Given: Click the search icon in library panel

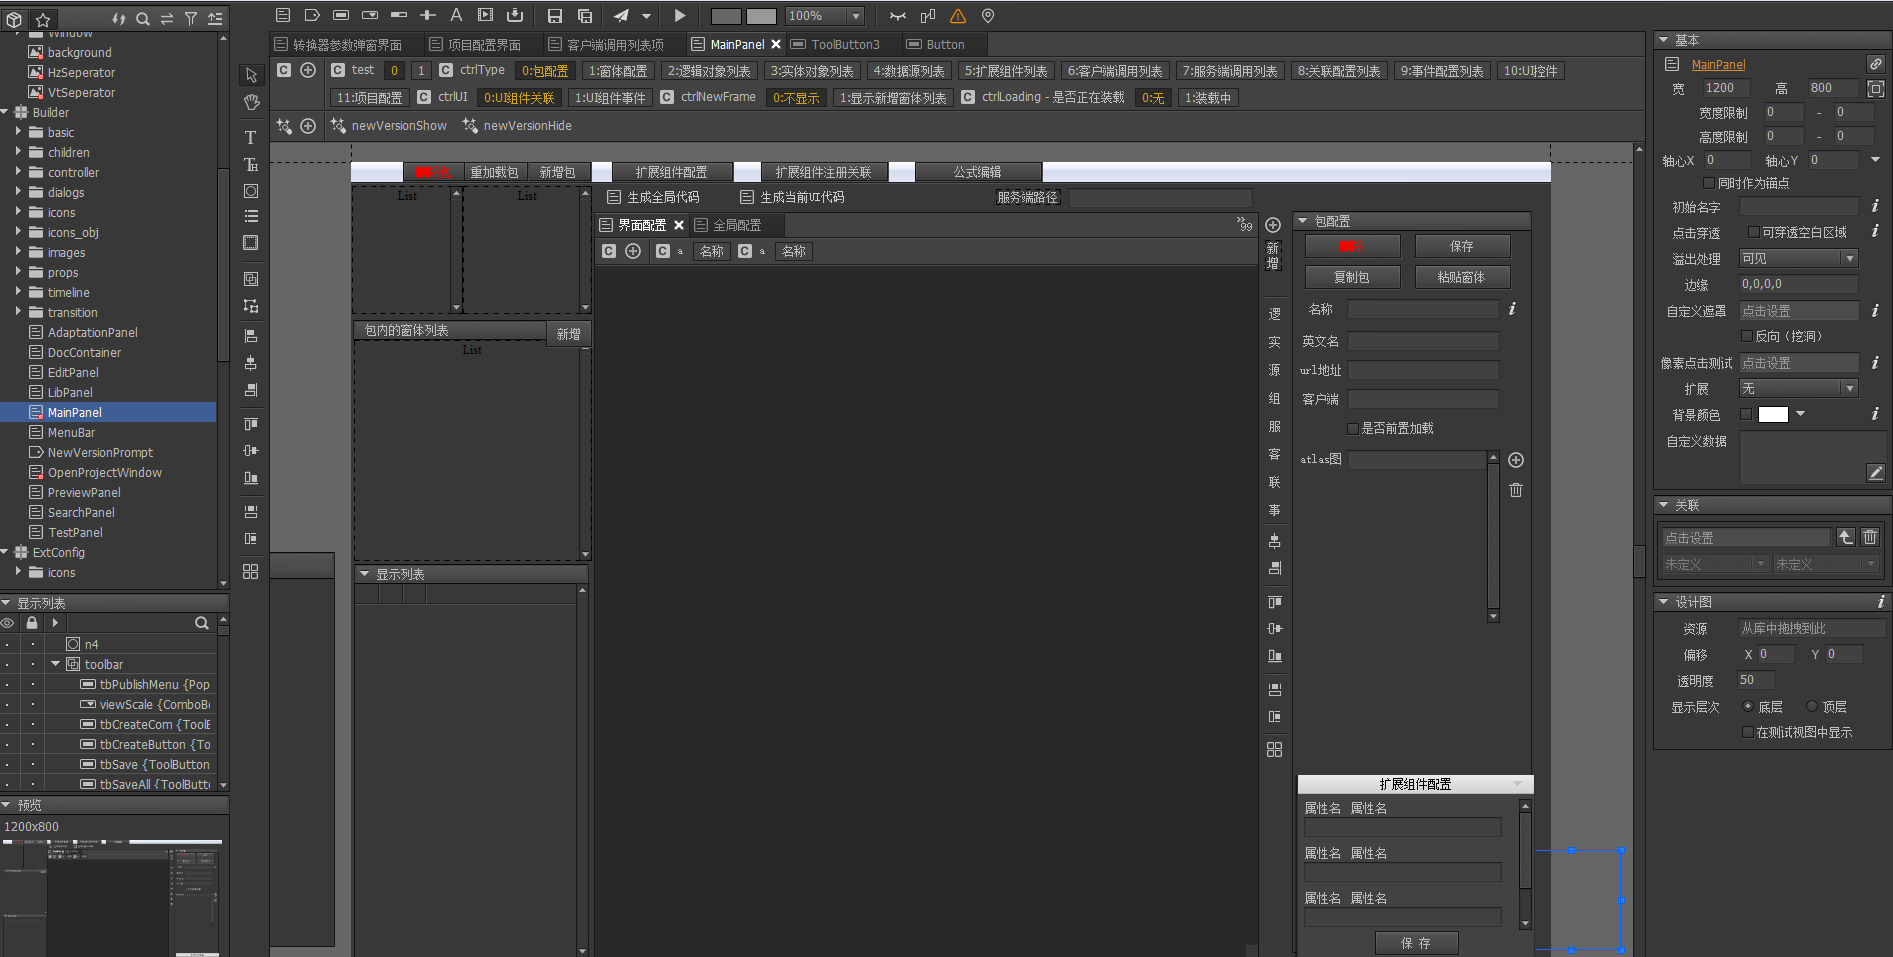Looking at the screenshot, I should pyautogui.click(x=143, y=19).
